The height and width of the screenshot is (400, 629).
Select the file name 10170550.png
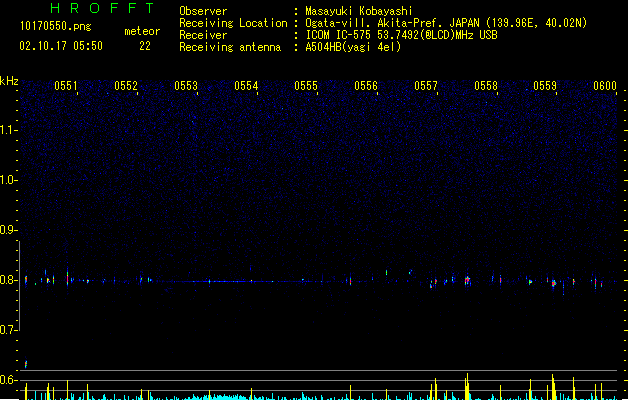point(56,26)
